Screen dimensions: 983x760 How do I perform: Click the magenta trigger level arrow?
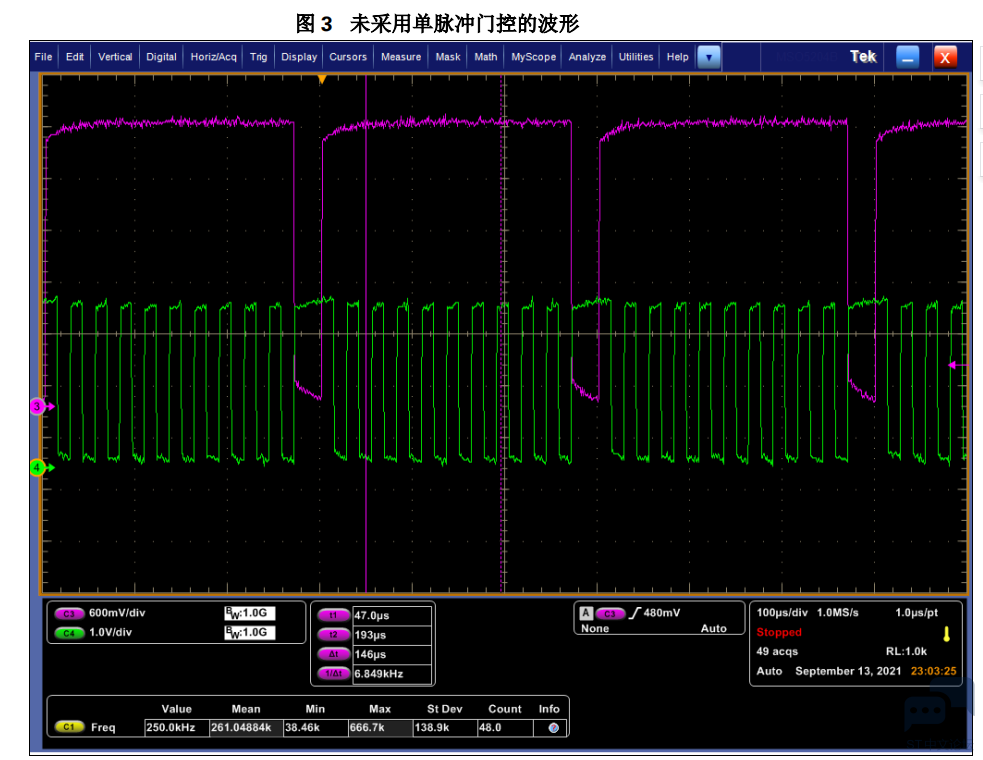pos(955,365)
